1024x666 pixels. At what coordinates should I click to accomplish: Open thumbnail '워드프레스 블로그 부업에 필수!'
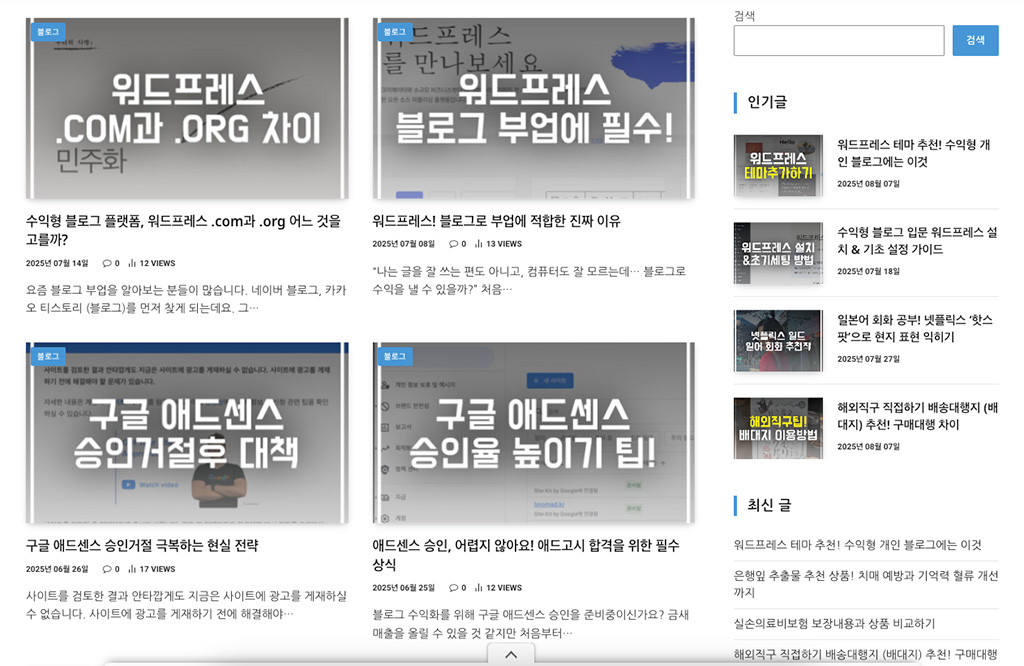point(534,108)
